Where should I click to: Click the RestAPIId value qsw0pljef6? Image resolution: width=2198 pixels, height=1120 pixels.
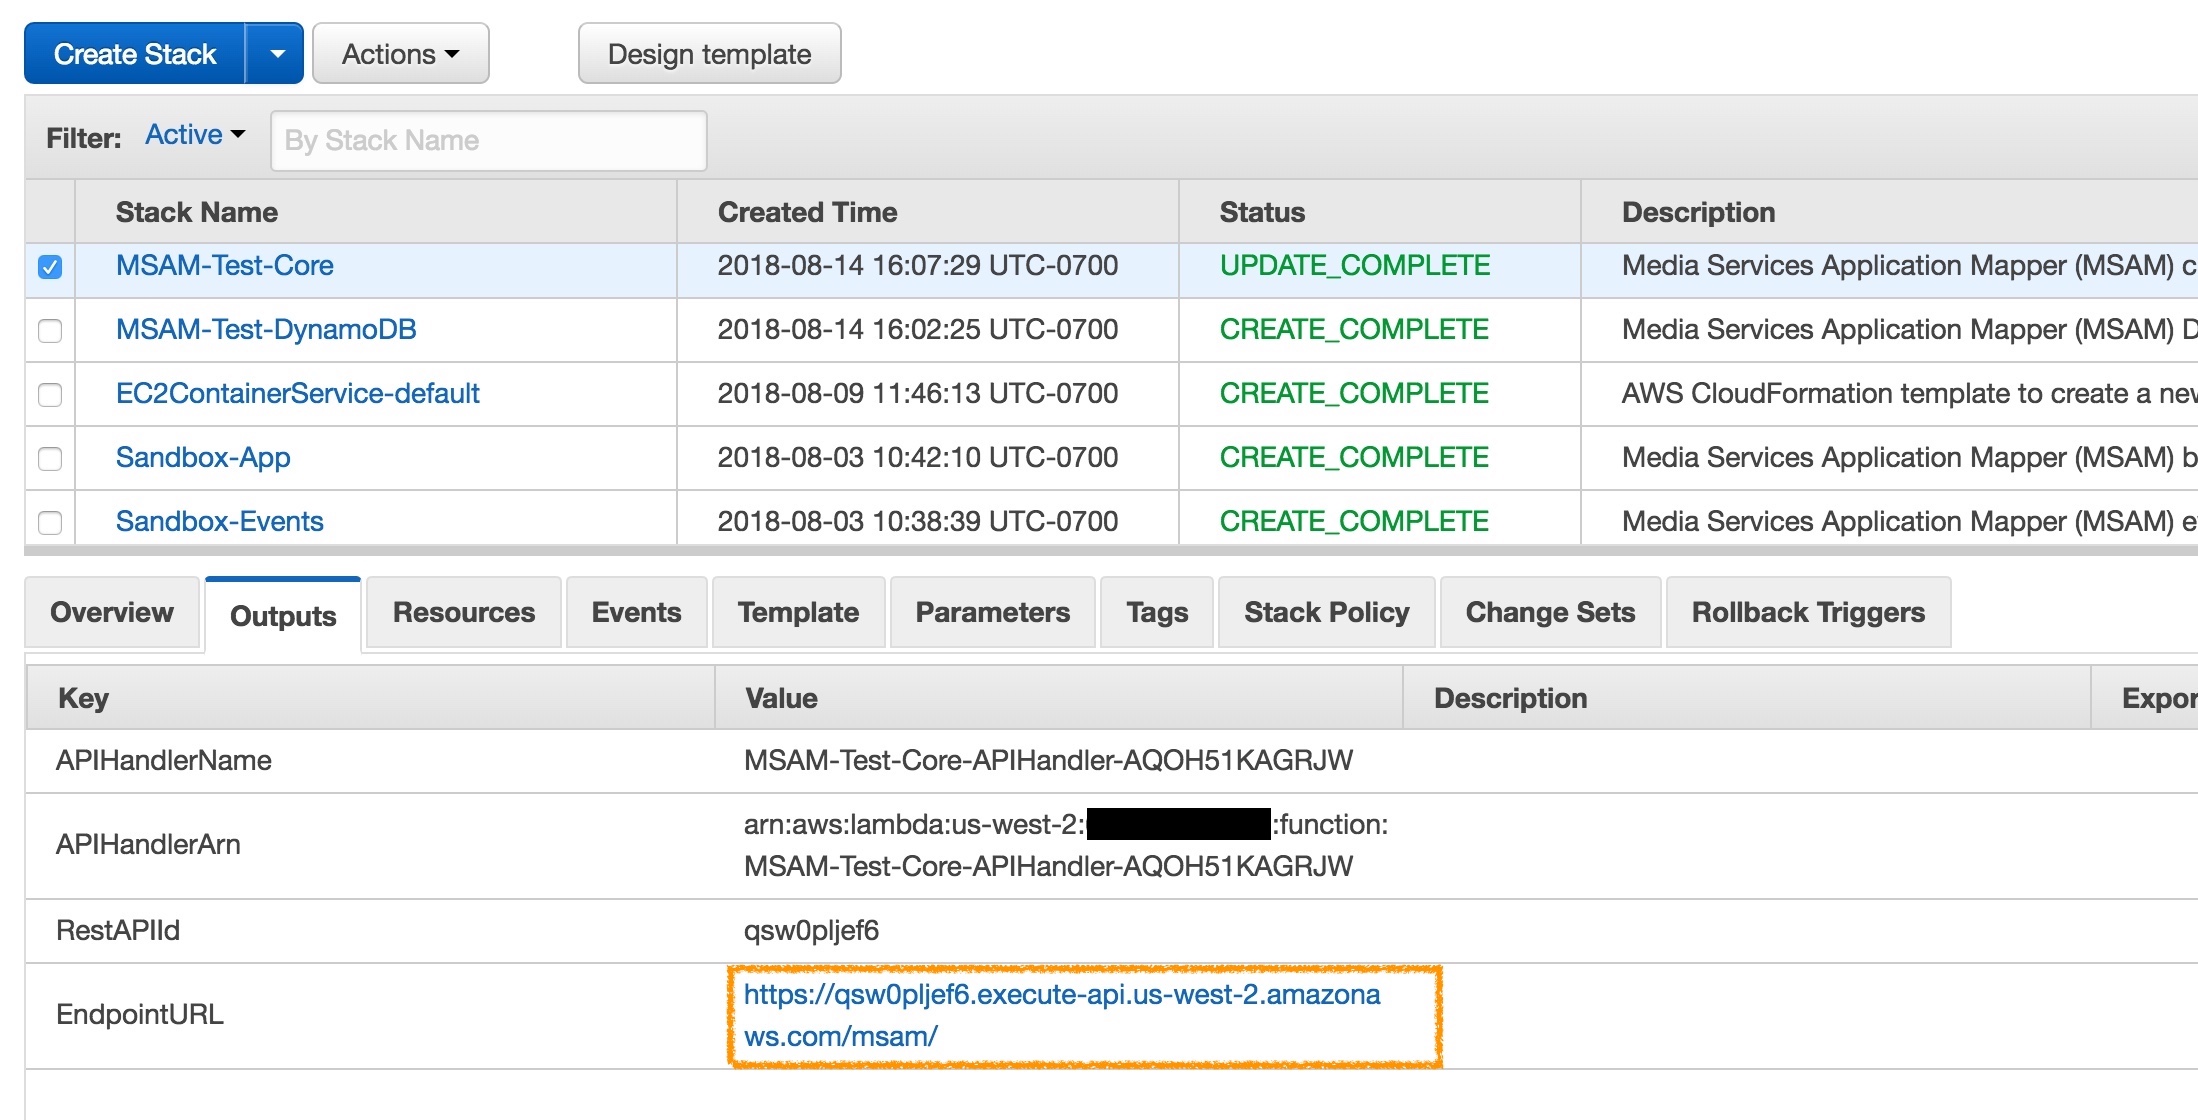pos(811,931)
